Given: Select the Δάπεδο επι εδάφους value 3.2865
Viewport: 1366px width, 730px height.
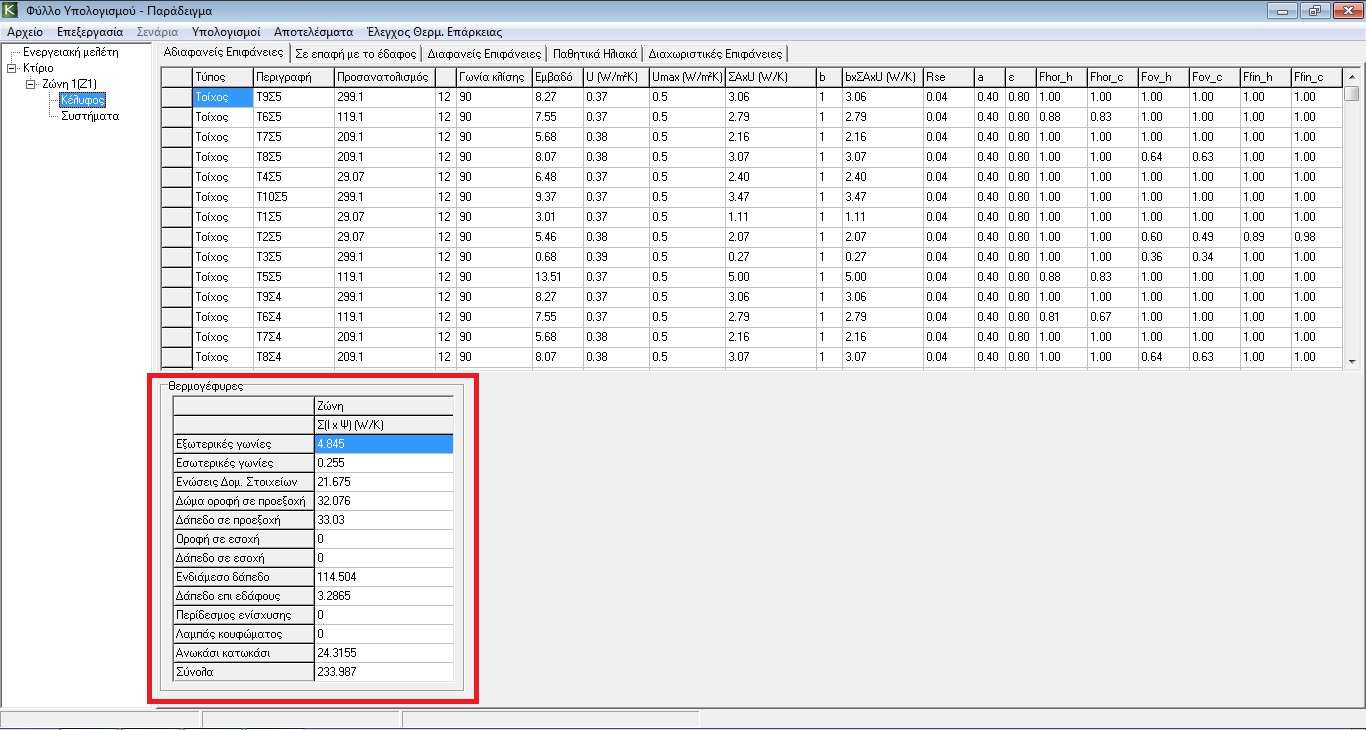Looking at the screenshot, I should (384, 596).
